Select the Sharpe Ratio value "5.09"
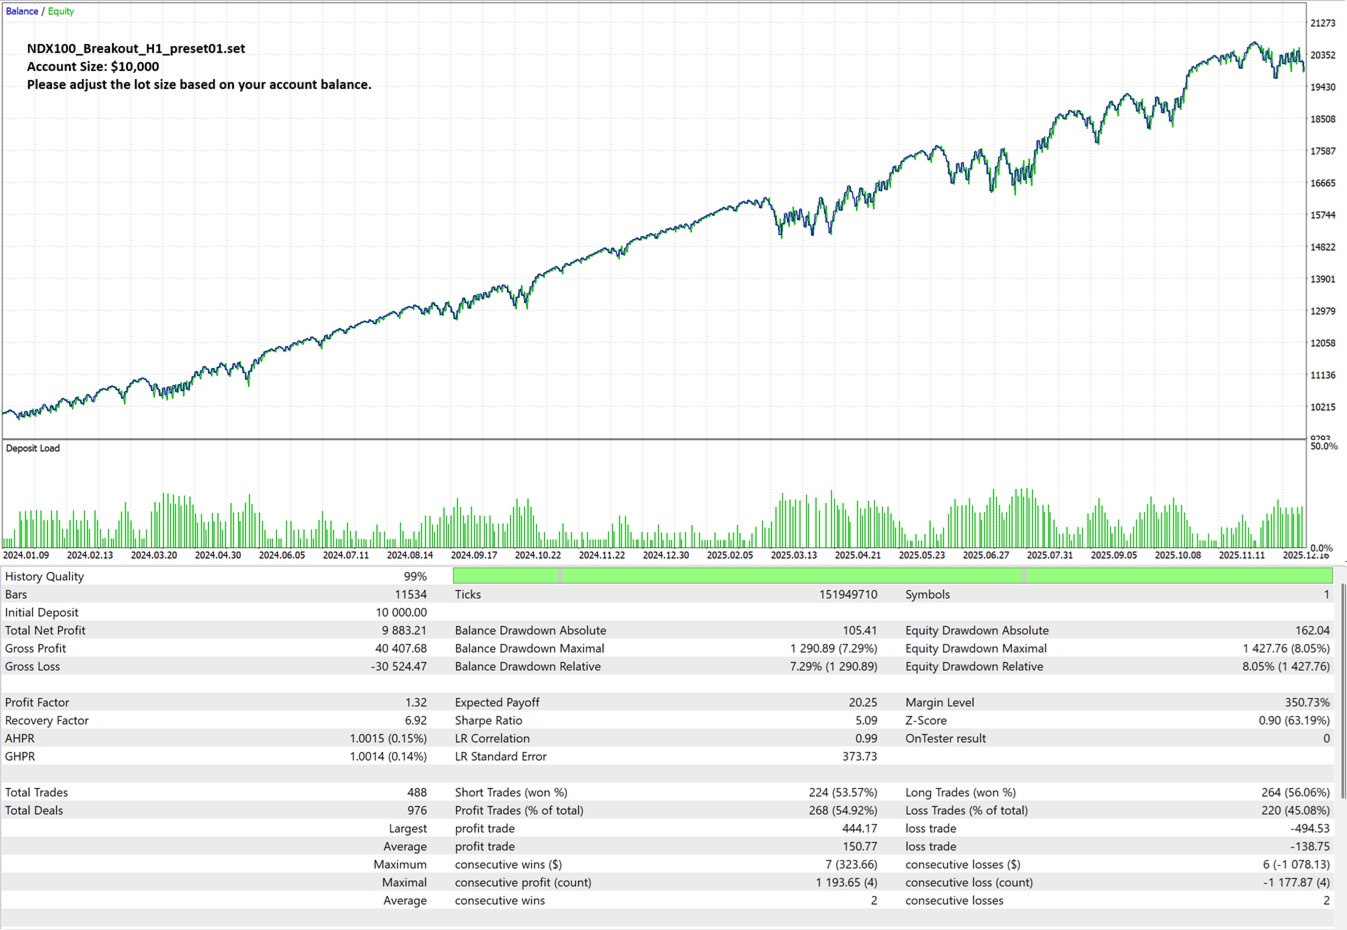Image resolution: width=1347 pixels, height=930 pixels. pyautogui.click(x=866, y=720)
